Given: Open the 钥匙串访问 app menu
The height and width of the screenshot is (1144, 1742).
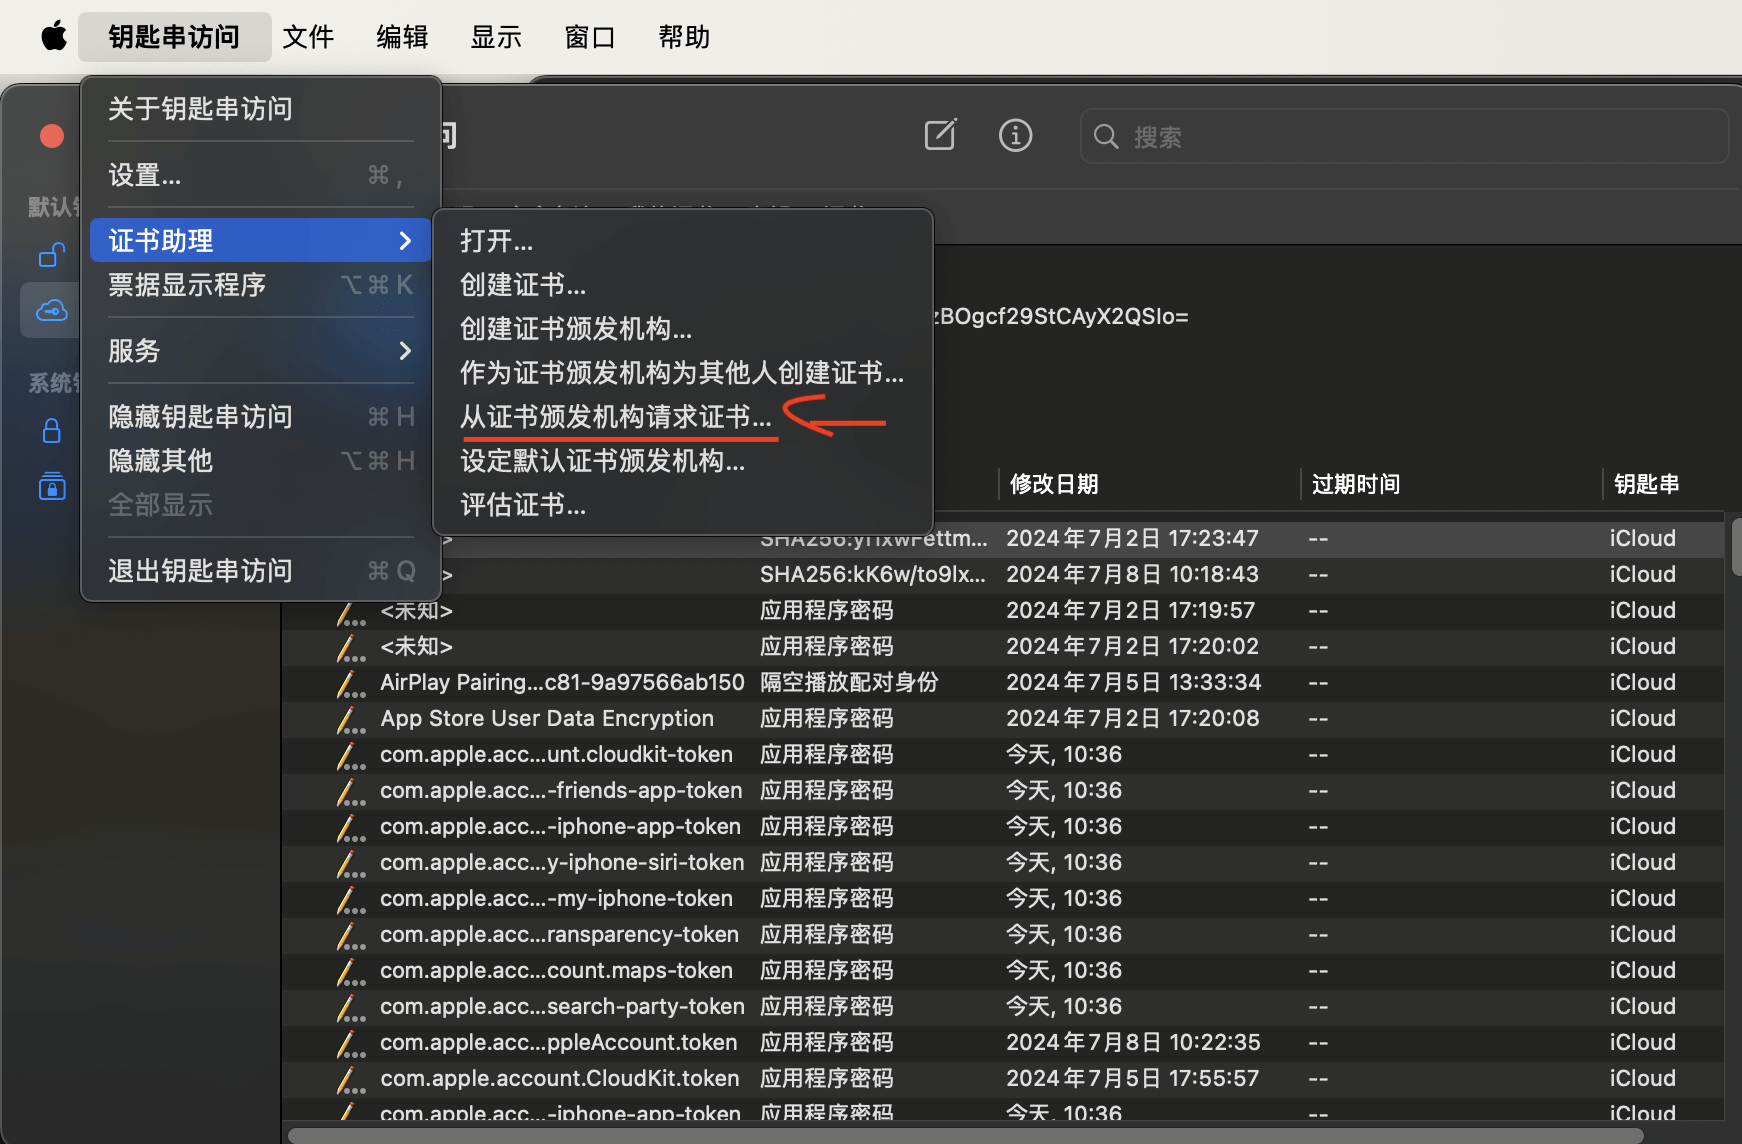Looking at the screenshot, I should pos(174,37).
